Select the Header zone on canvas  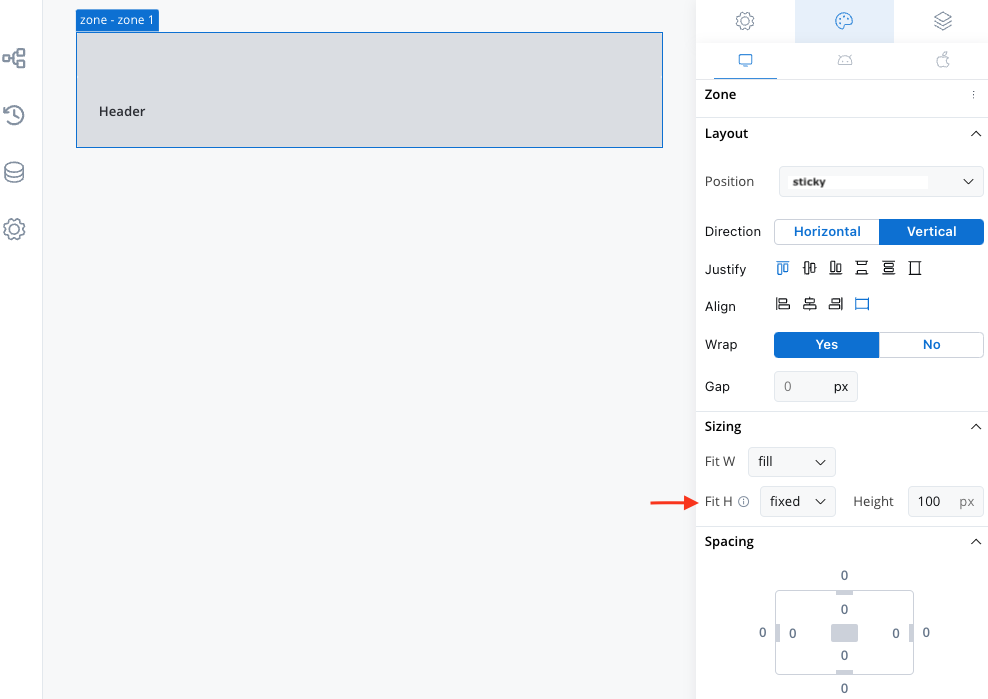tap(369, 90)
